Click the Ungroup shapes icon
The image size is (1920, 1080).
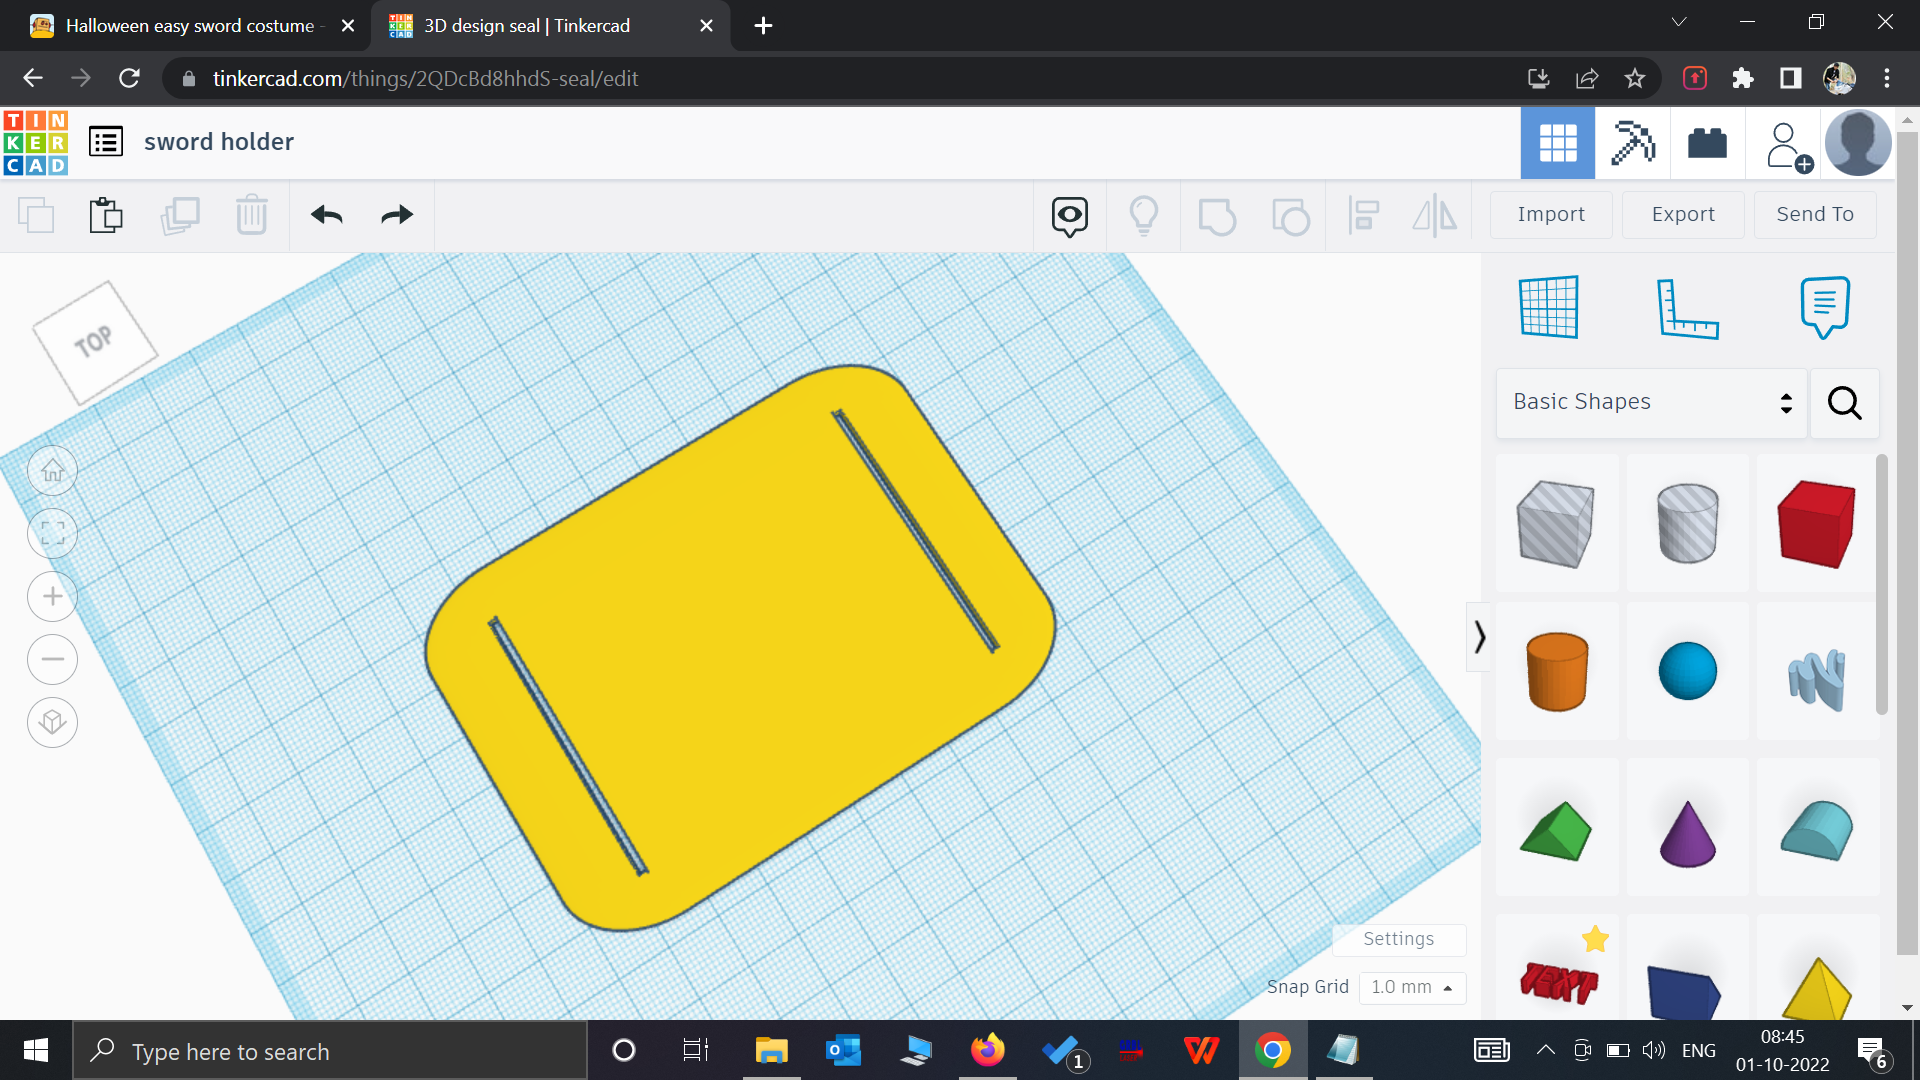tap(1290, 215)
